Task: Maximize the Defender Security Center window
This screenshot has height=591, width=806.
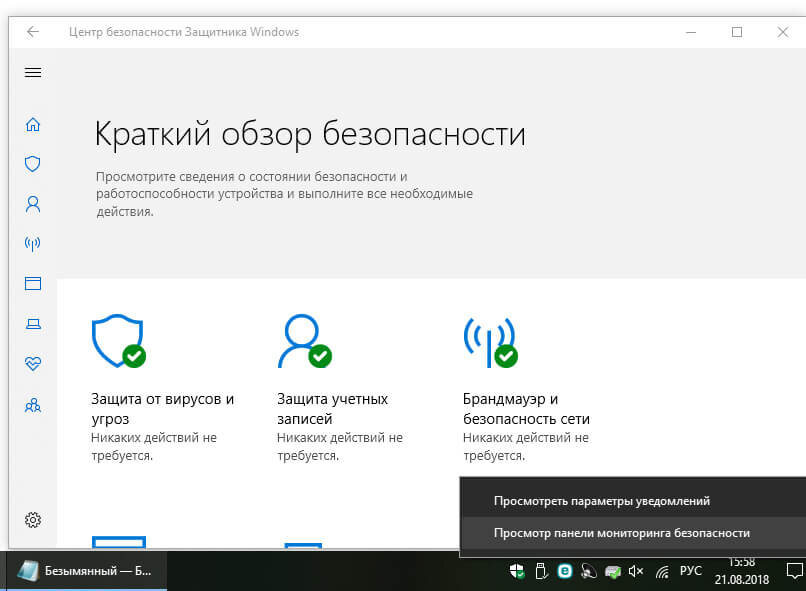Action: click(737, 32)
